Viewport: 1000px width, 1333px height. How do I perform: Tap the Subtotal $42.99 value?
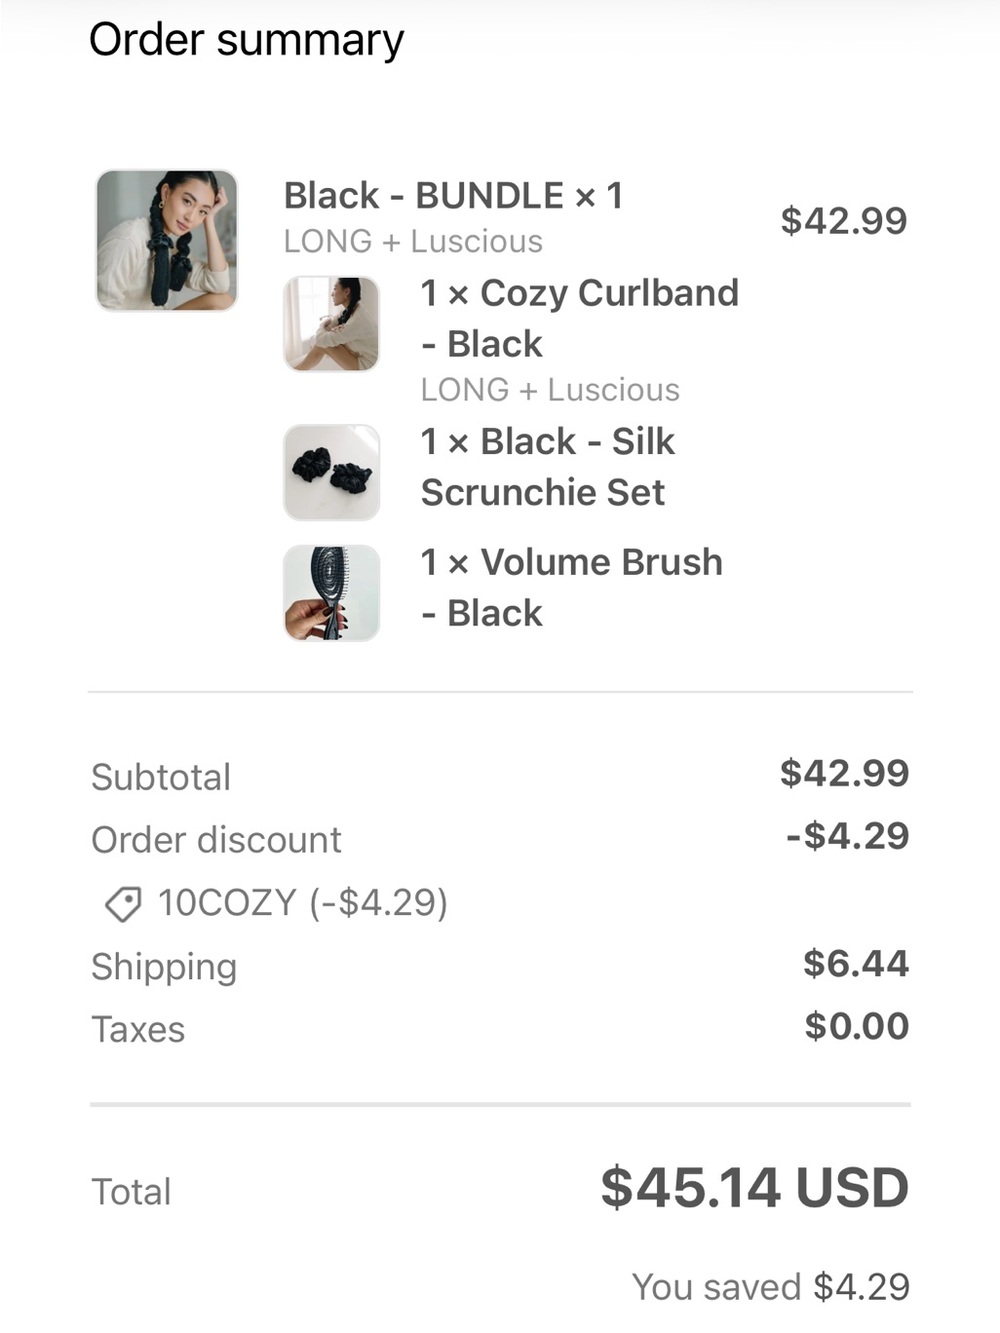pos(845,773)
